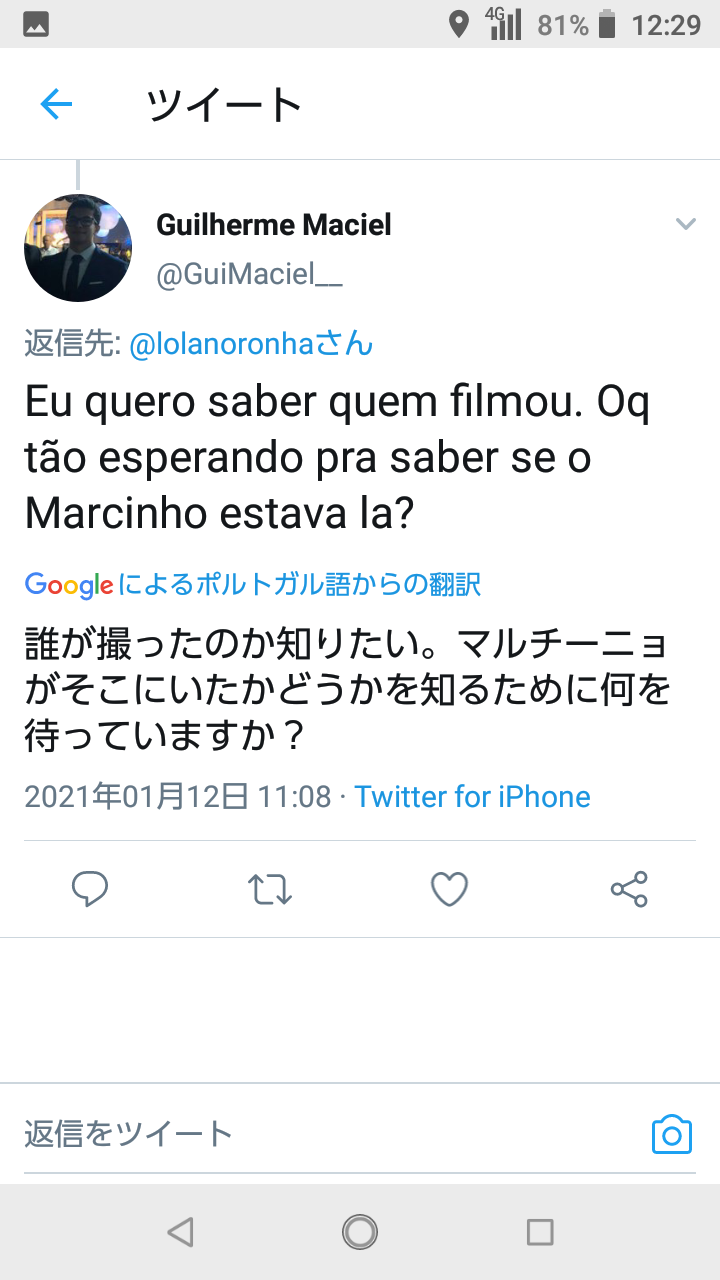Tap the reply speech bubble icon
720x1280 pixels.
coord(90,888)
